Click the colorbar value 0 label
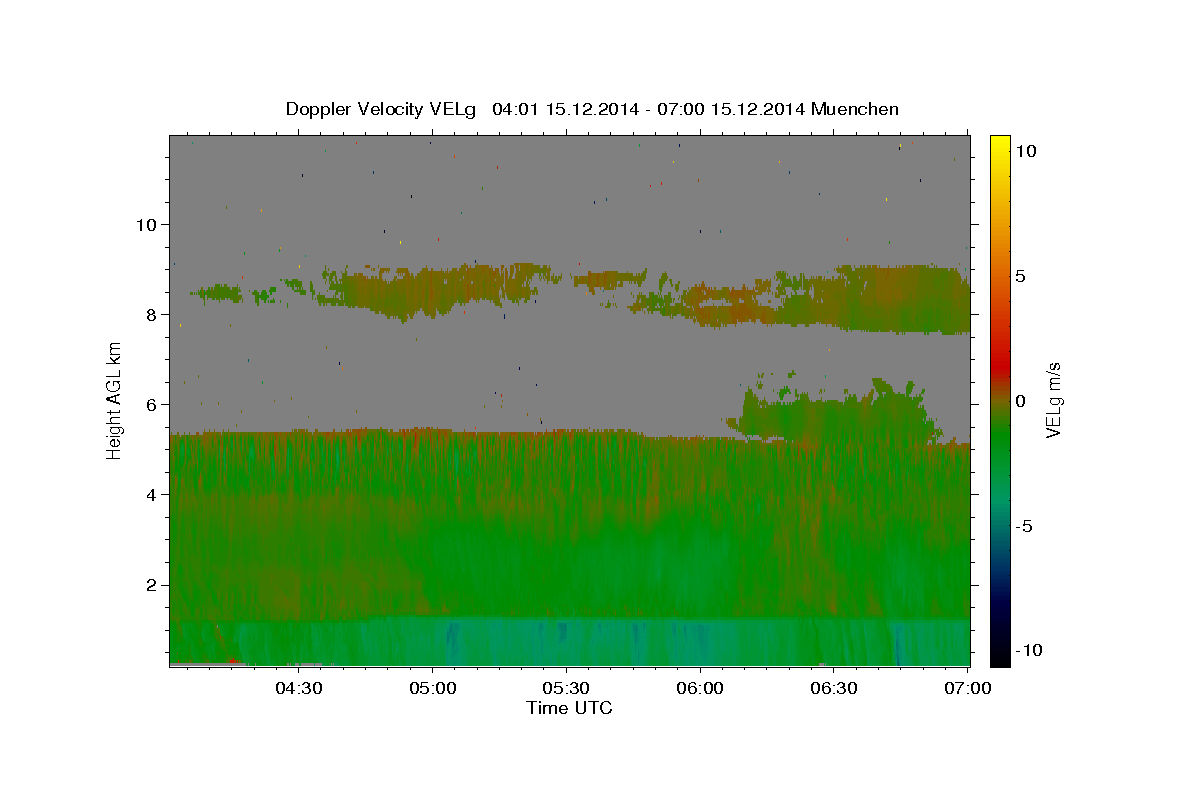The height and width of the screenshot is (800, 1200). pyautogui.click(x=1020, y=401)
